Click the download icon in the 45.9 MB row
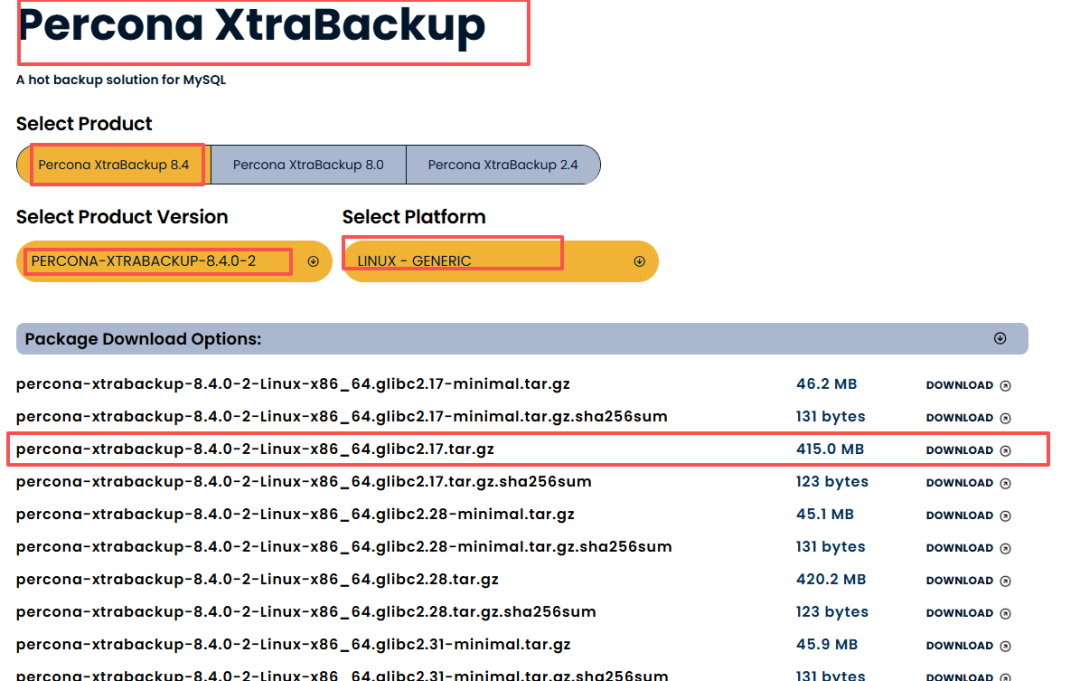Screen dimensions: 1080x681 (x=1006, y=646)
